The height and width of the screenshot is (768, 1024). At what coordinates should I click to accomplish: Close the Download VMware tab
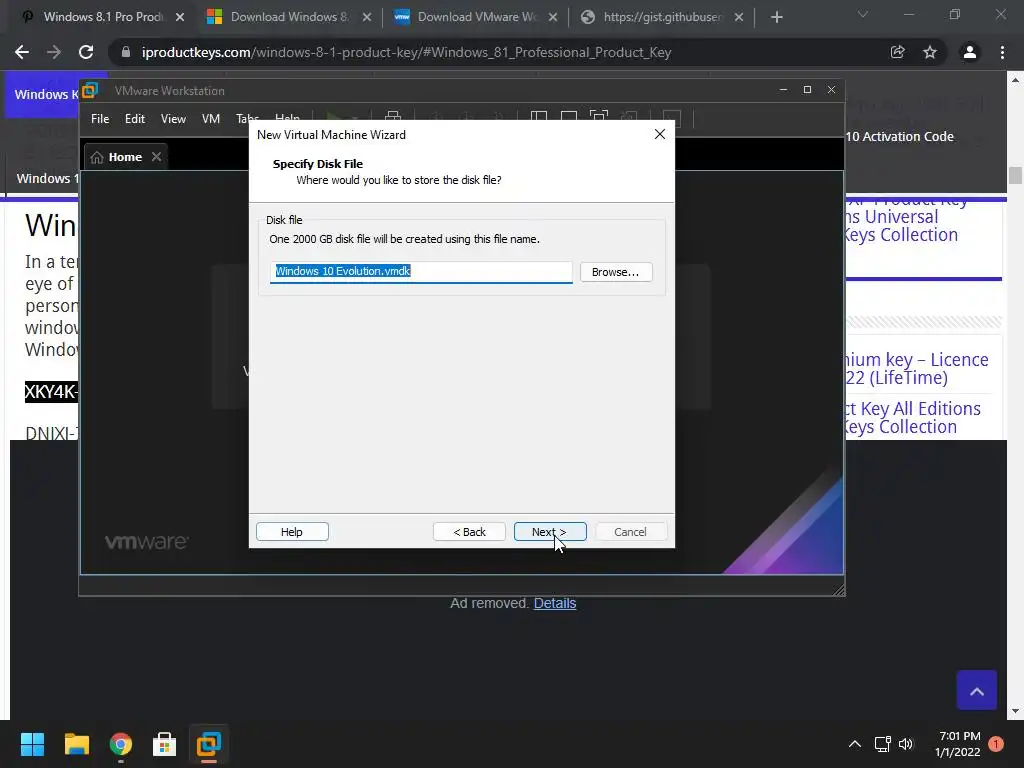click(x=553, y=18)
